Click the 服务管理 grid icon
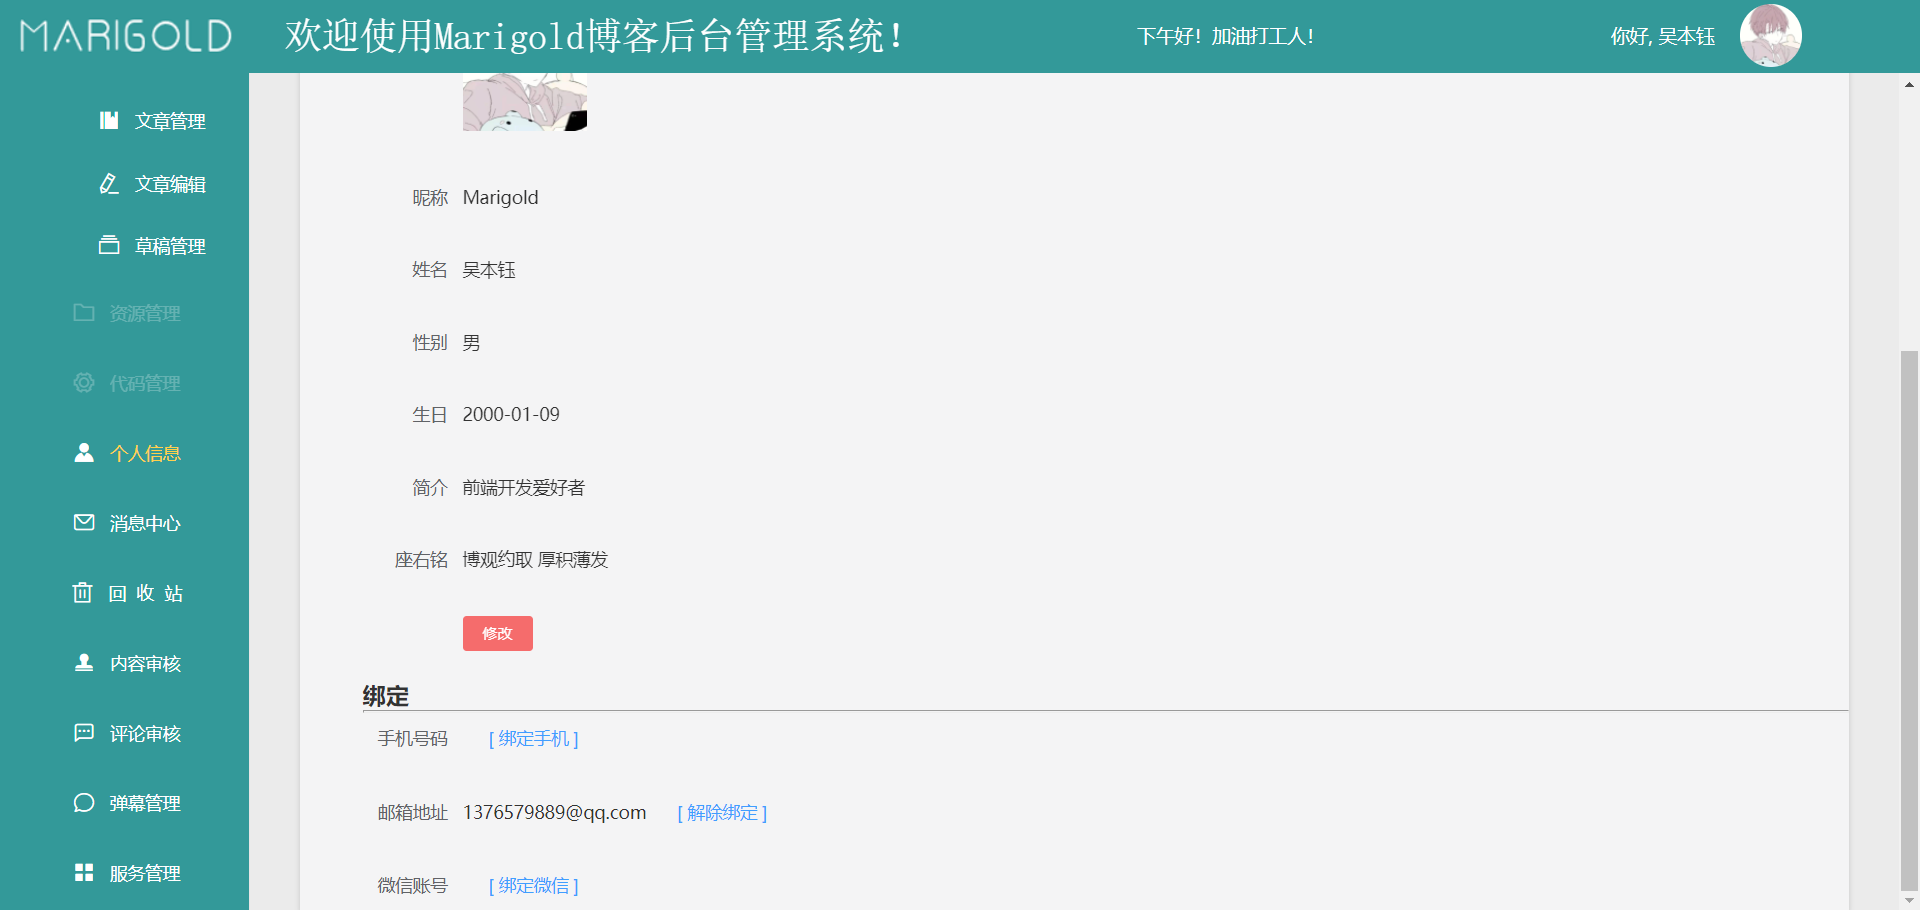The height and width of the screenshot is (910, 1920). click(x=84, y=872)
